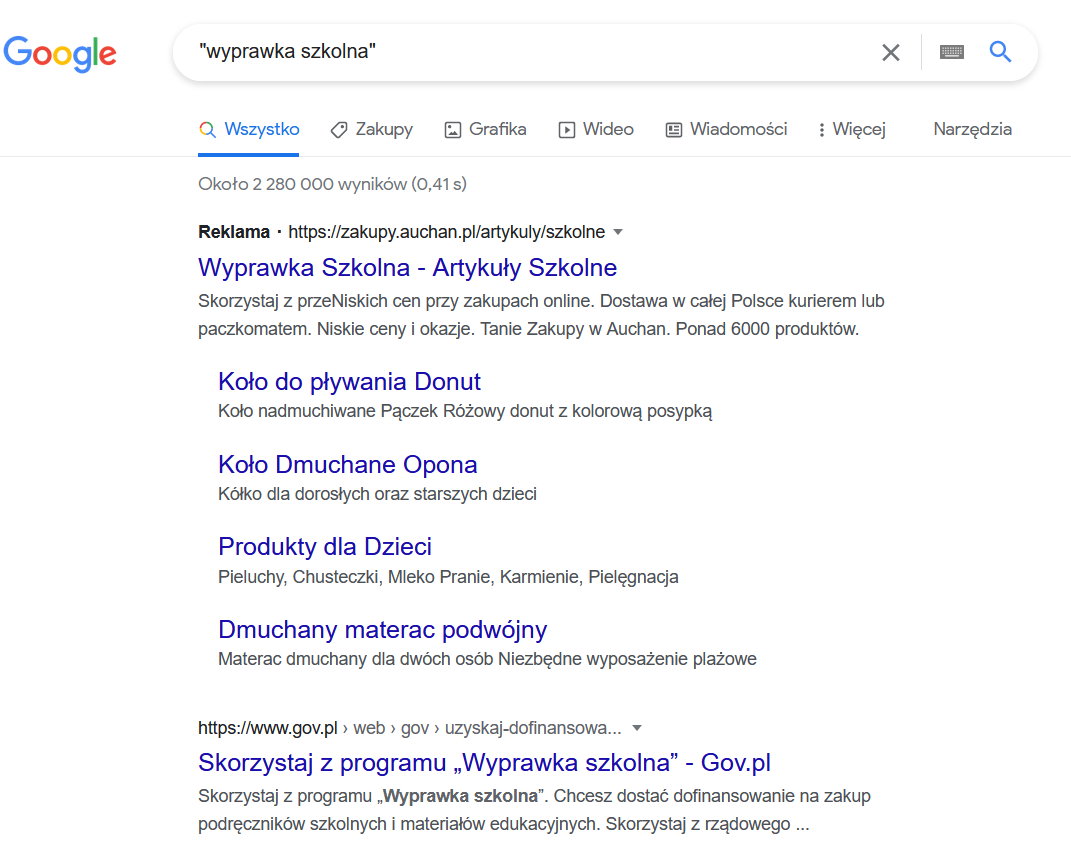Open the on-screen keyboard icon
The image size is (1071, 850).
point(951,52)
